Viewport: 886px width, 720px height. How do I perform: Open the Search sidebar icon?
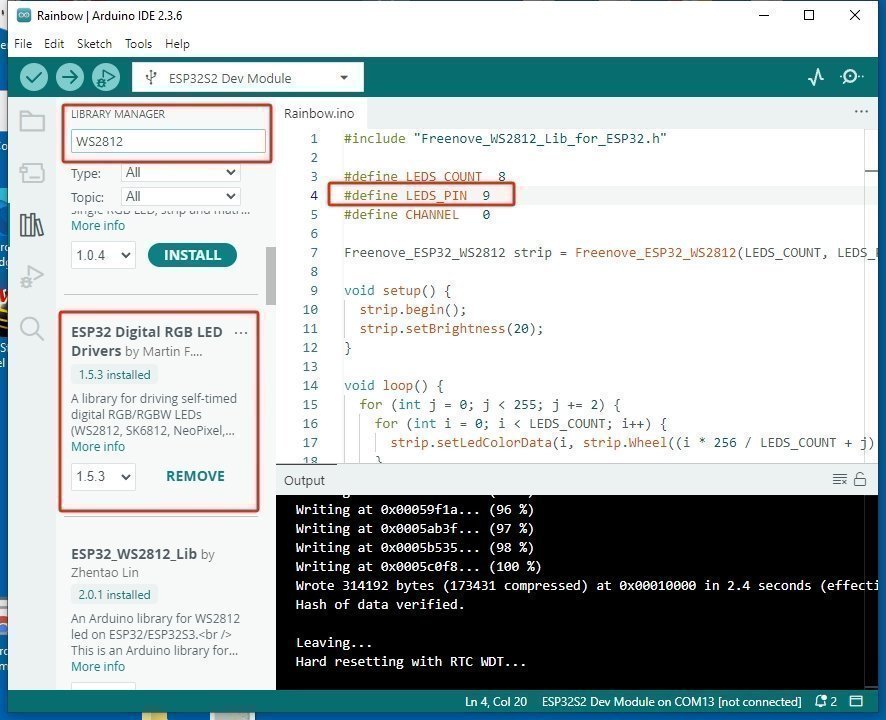point(32,329)
